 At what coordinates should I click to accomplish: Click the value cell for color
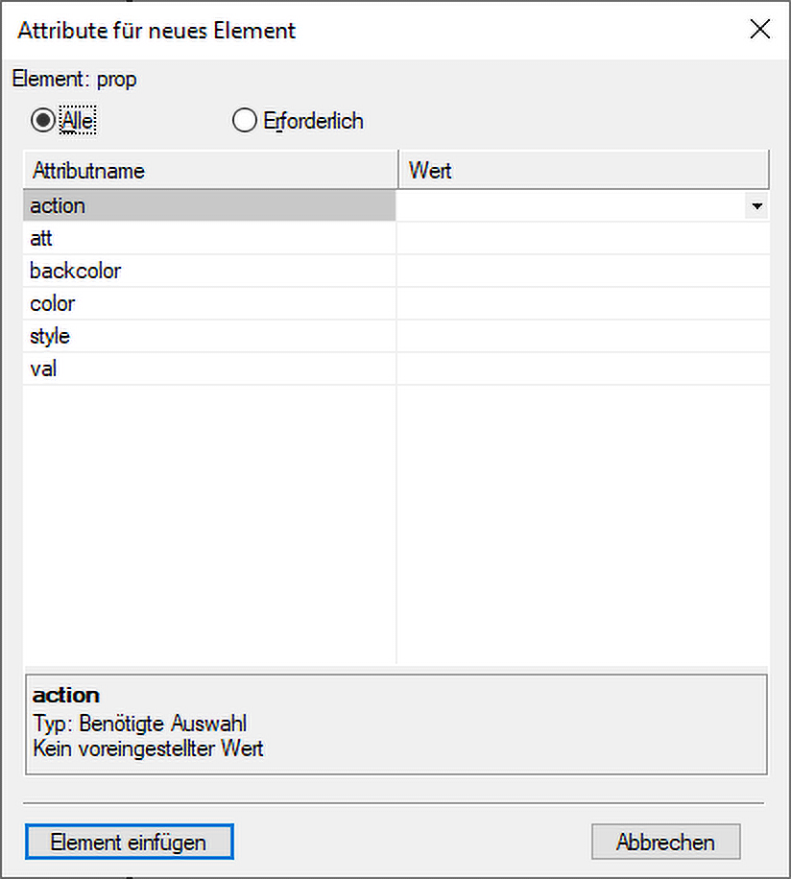[583, 303]
